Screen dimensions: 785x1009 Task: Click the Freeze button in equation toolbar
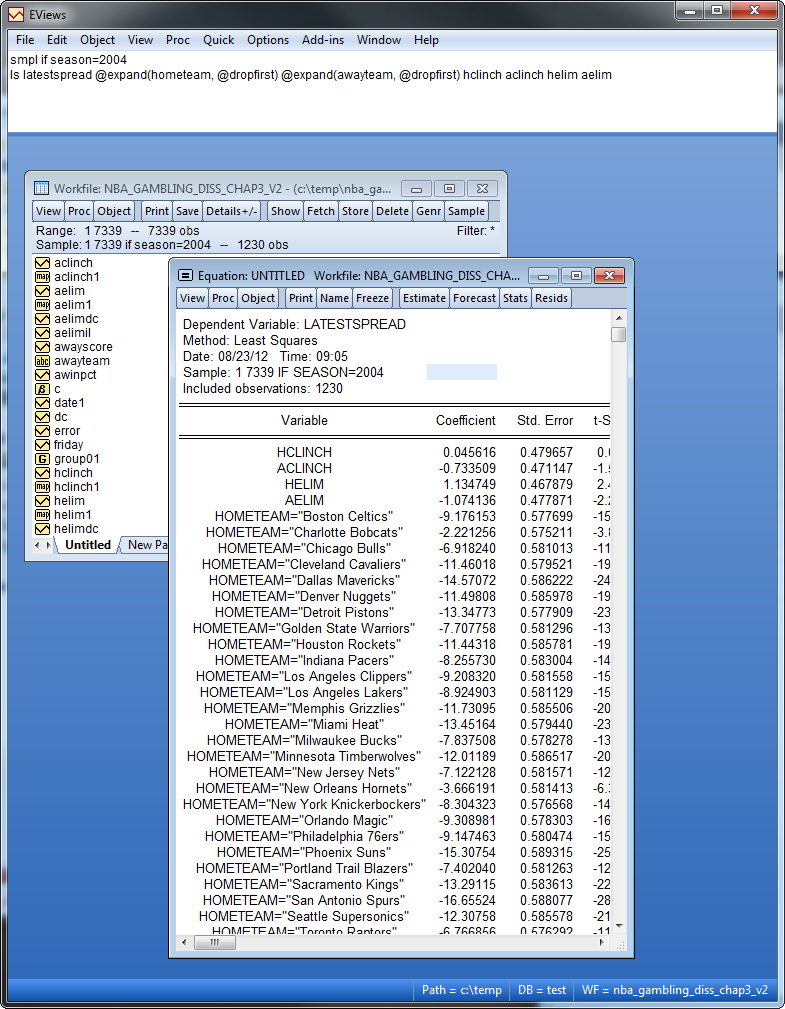pos(373,298)
